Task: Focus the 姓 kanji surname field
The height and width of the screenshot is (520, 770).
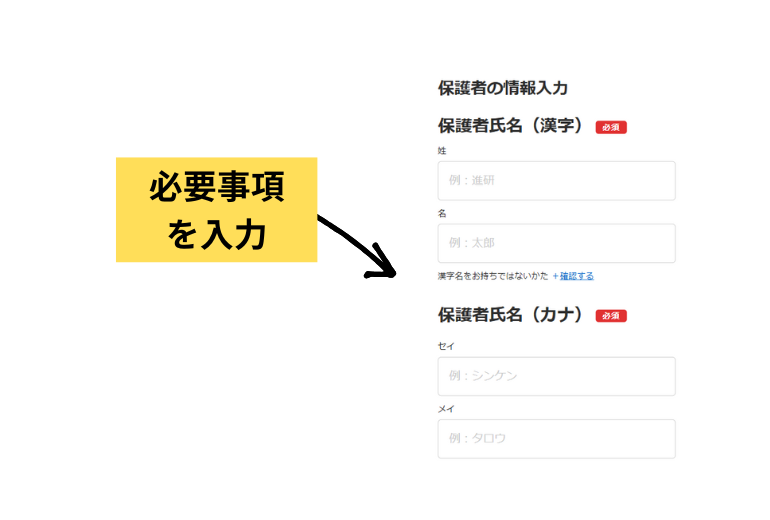Action: 556,181
